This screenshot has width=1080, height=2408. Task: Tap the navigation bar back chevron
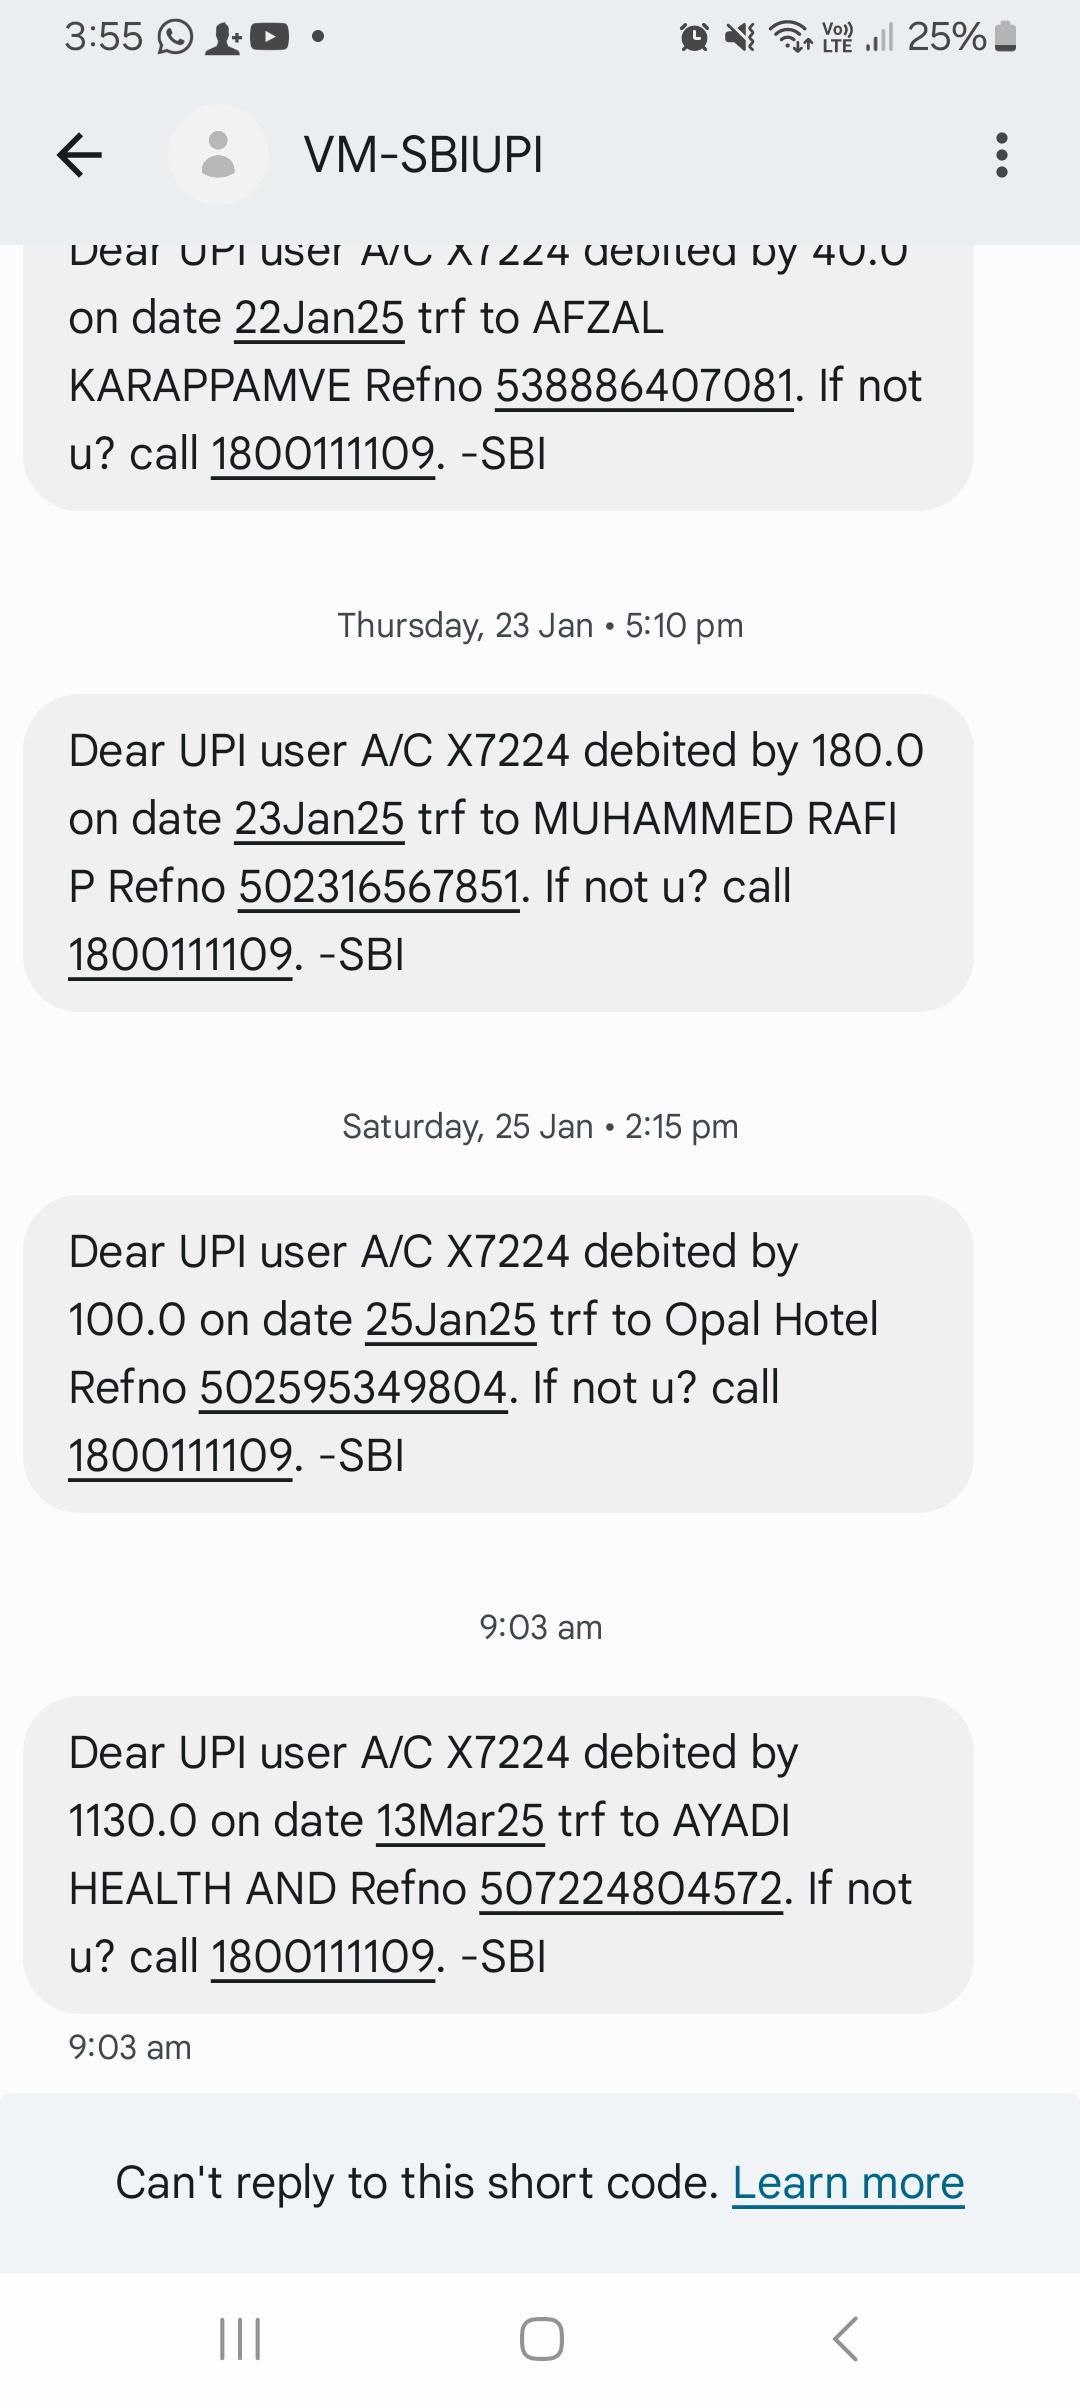(x=845, y=2339)
